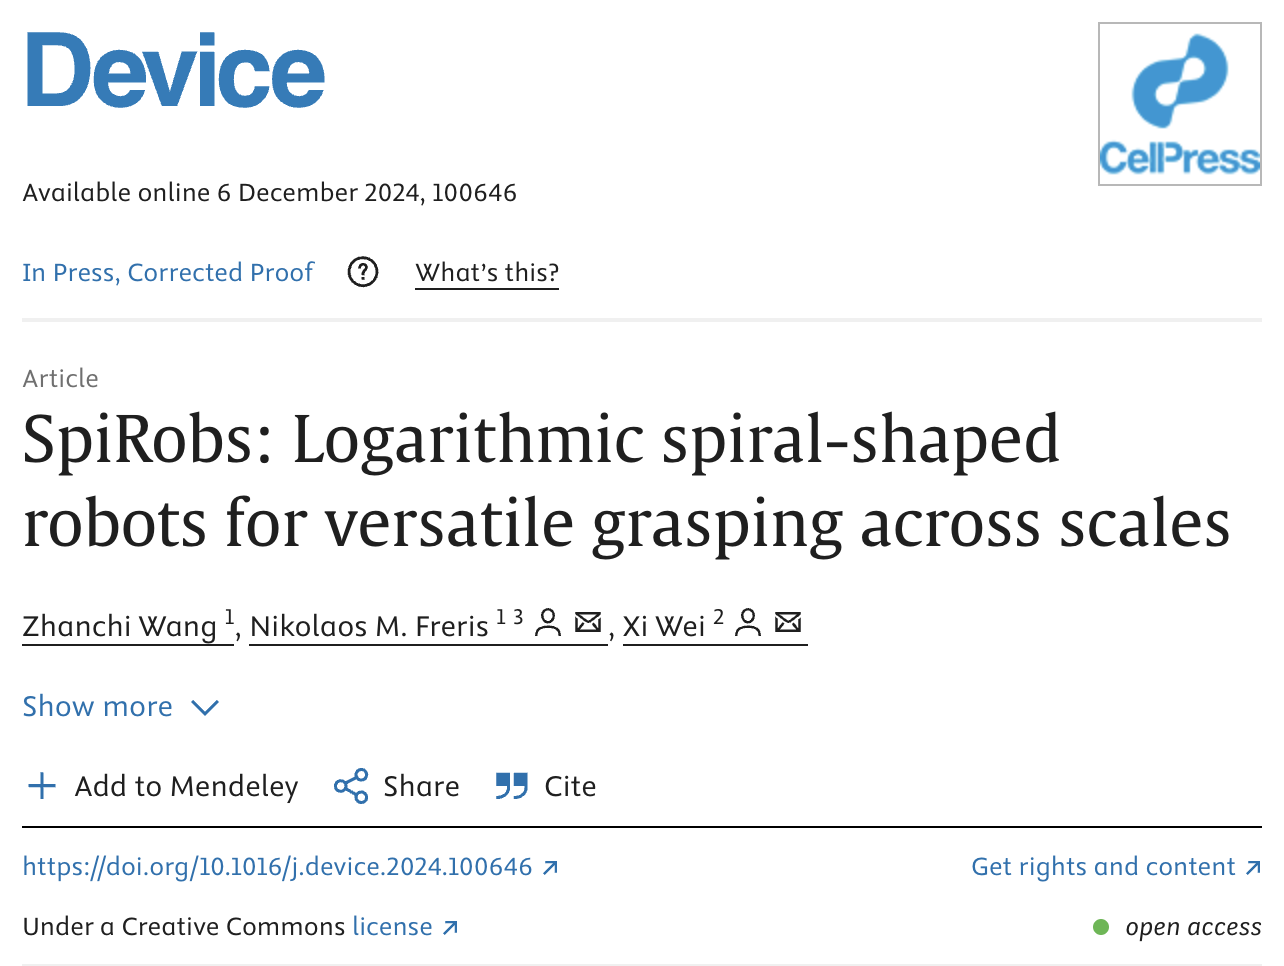Expand the Show more chevron
The image size is (1284, 966).
(x=205, y=708)
